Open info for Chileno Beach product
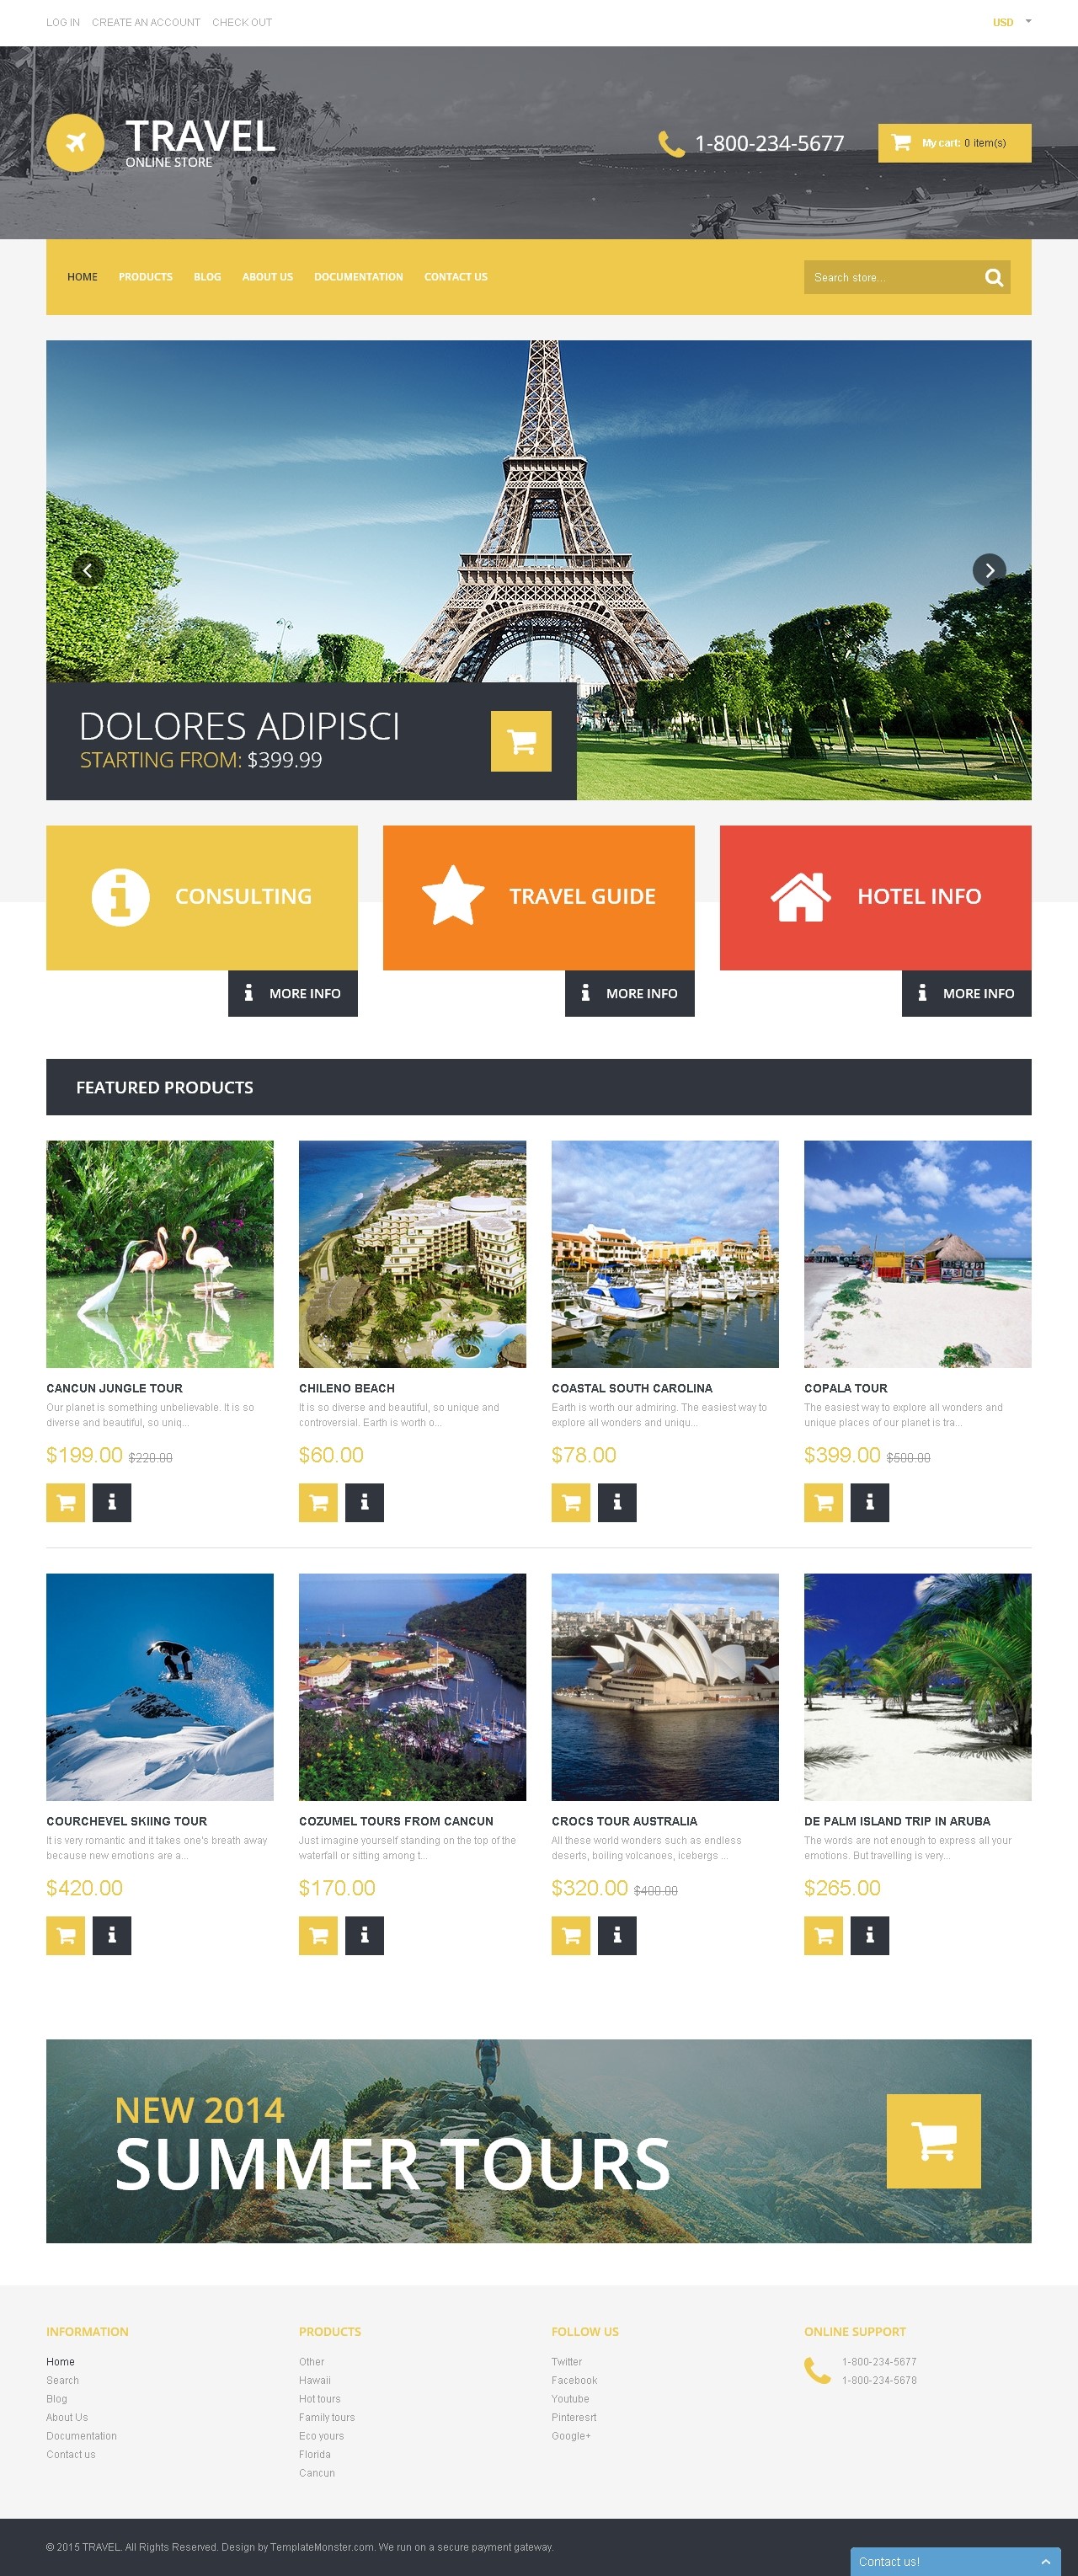This screenshot has height=2576, width=1078. coord(364,1502)
